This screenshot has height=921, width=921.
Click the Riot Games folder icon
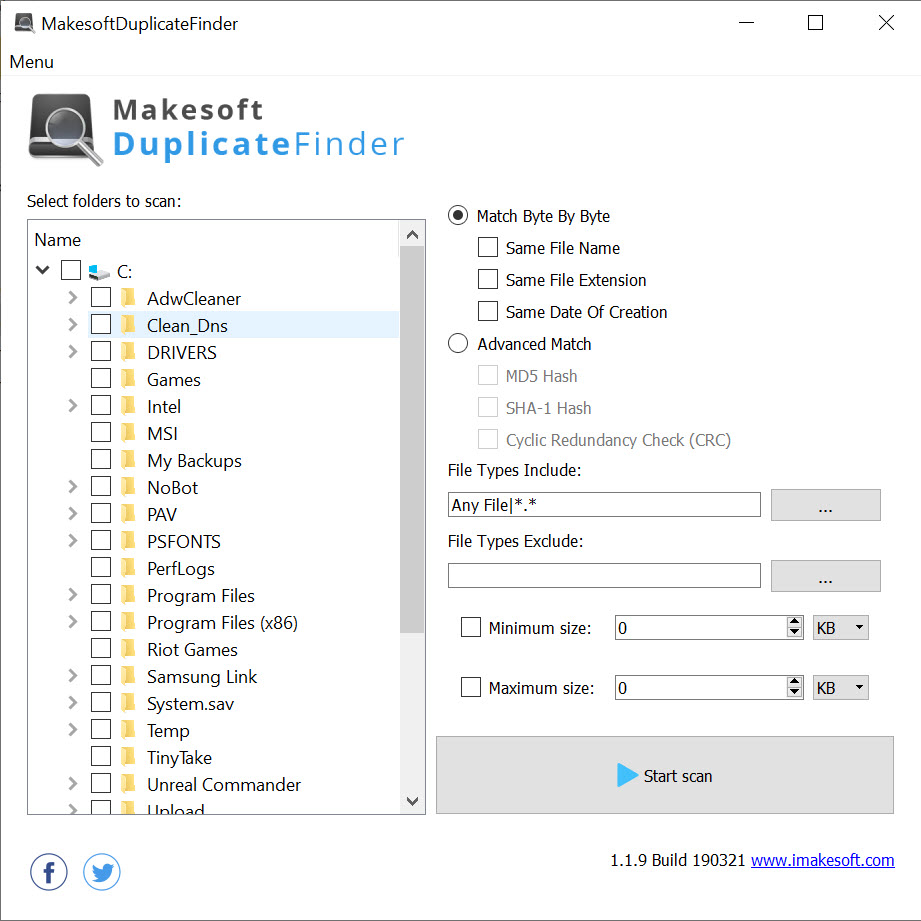(128, 649)
